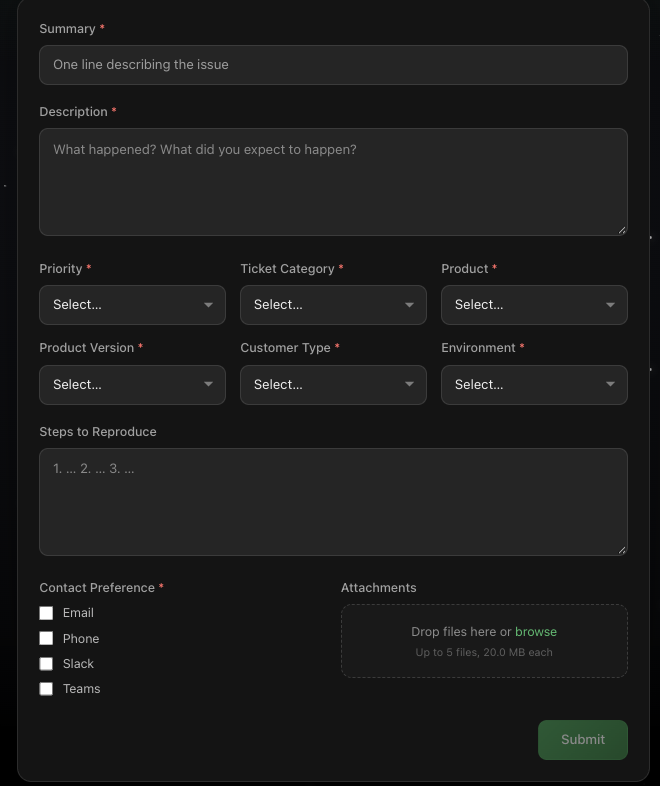Click the Steps to Reproduce resize handle
The height and width of the screenshot is (786, 660).
coord(622,550)
